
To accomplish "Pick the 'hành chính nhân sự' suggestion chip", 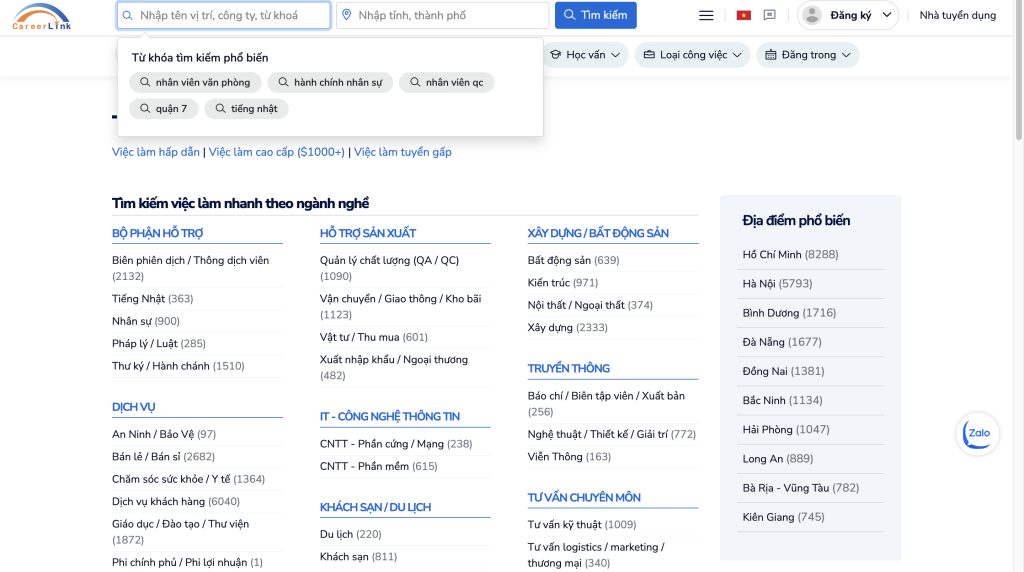I will point(329,83).
